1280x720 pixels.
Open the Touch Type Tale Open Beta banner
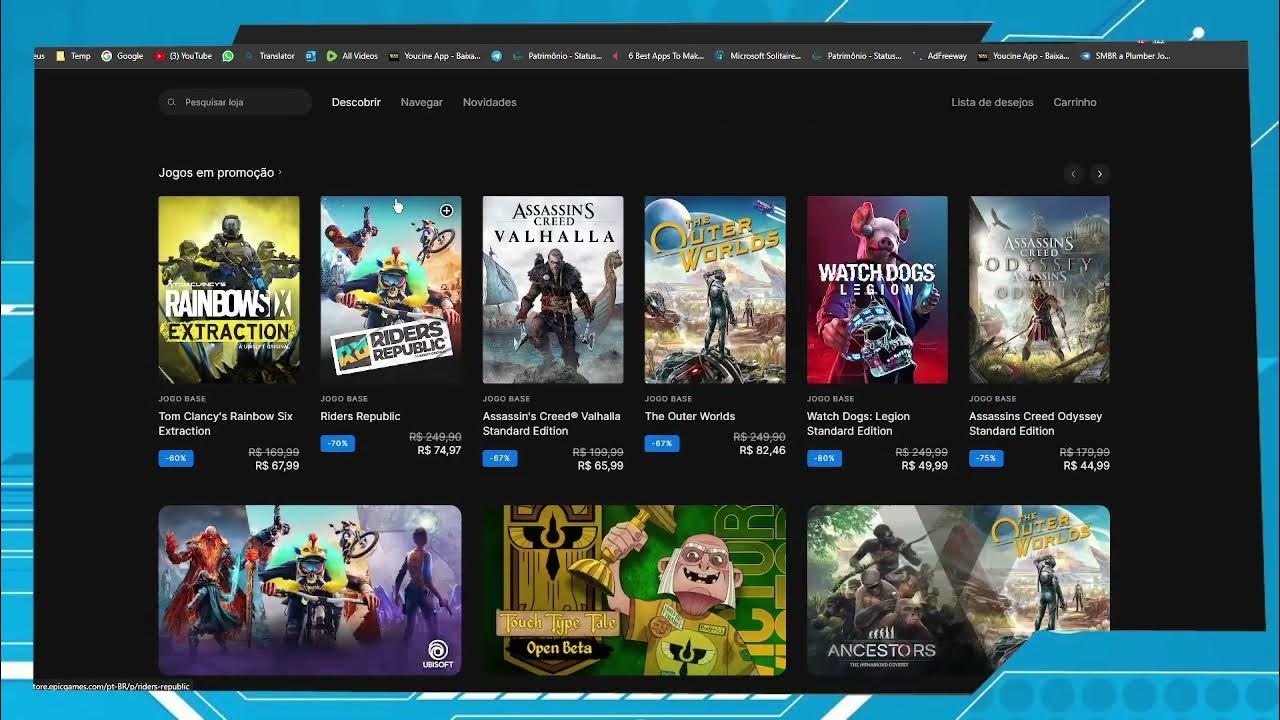pyautogui.click(x=634, y=590)
